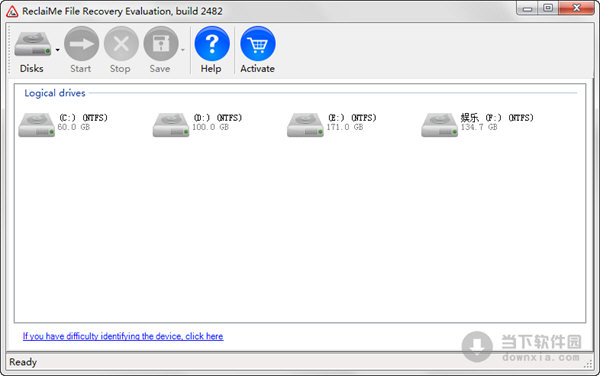Image resolution: width=600 pixels, height=376 pixels.
Task: Click the 134.7 GB size text
Action: coord(479,127)
